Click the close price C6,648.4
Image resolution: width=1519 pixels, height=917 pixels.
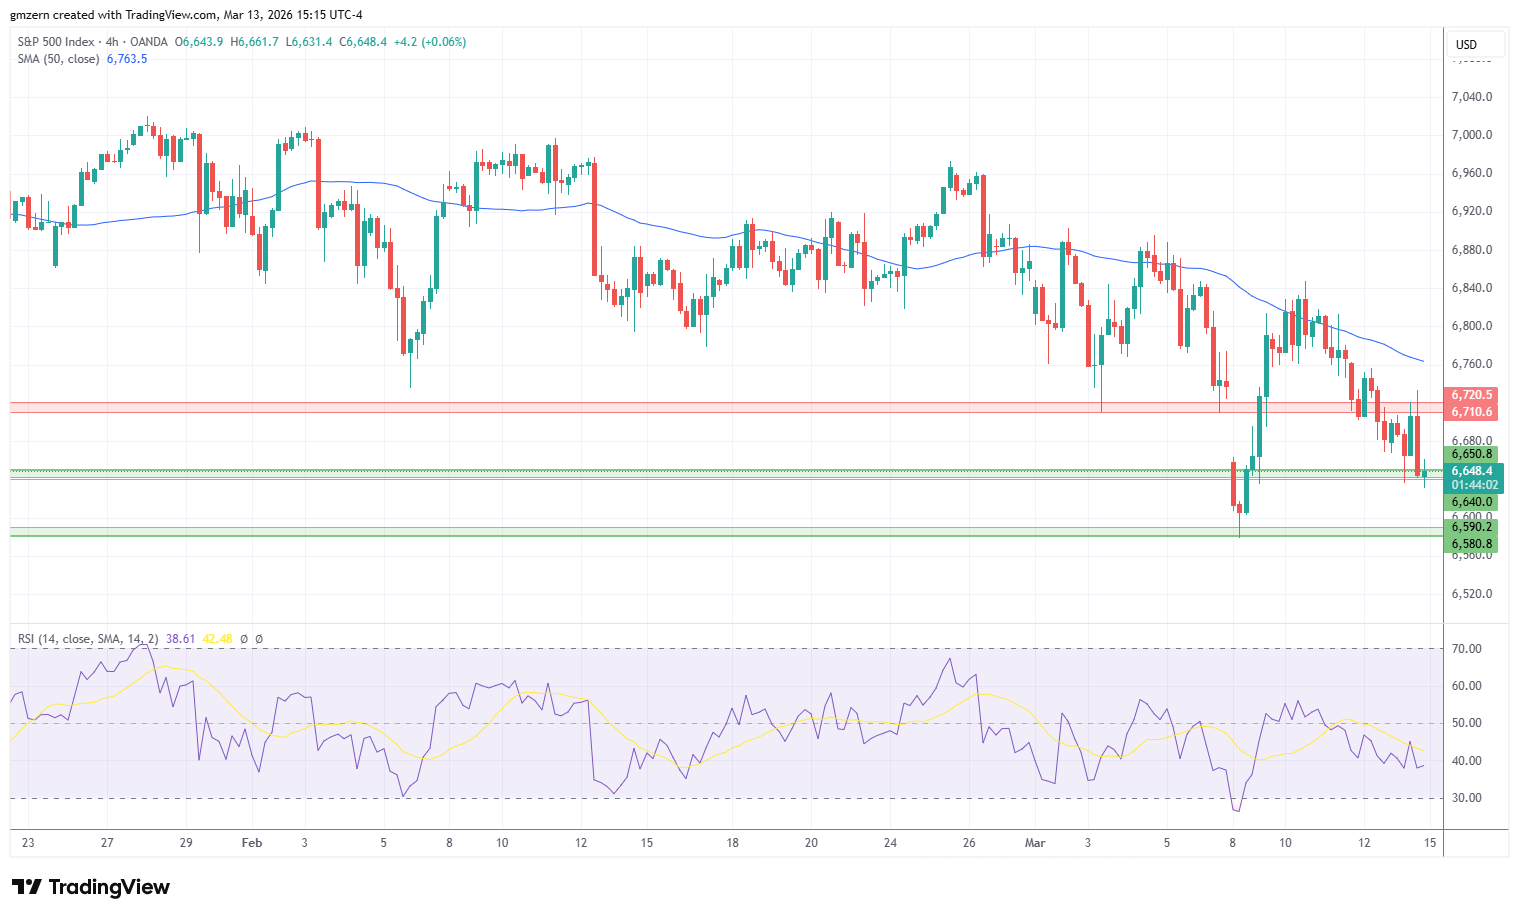pos(363,42)
